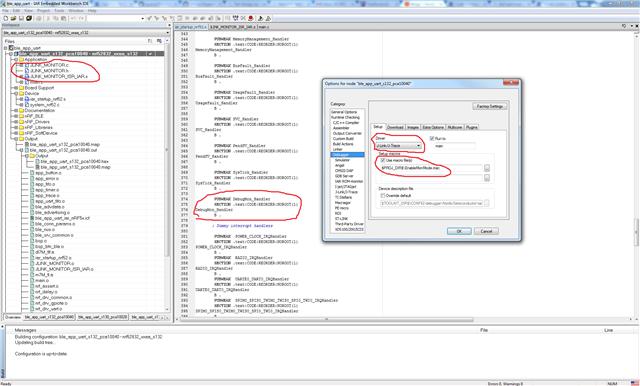Paste from clipboard via toolbar icon

pos(63,18)
